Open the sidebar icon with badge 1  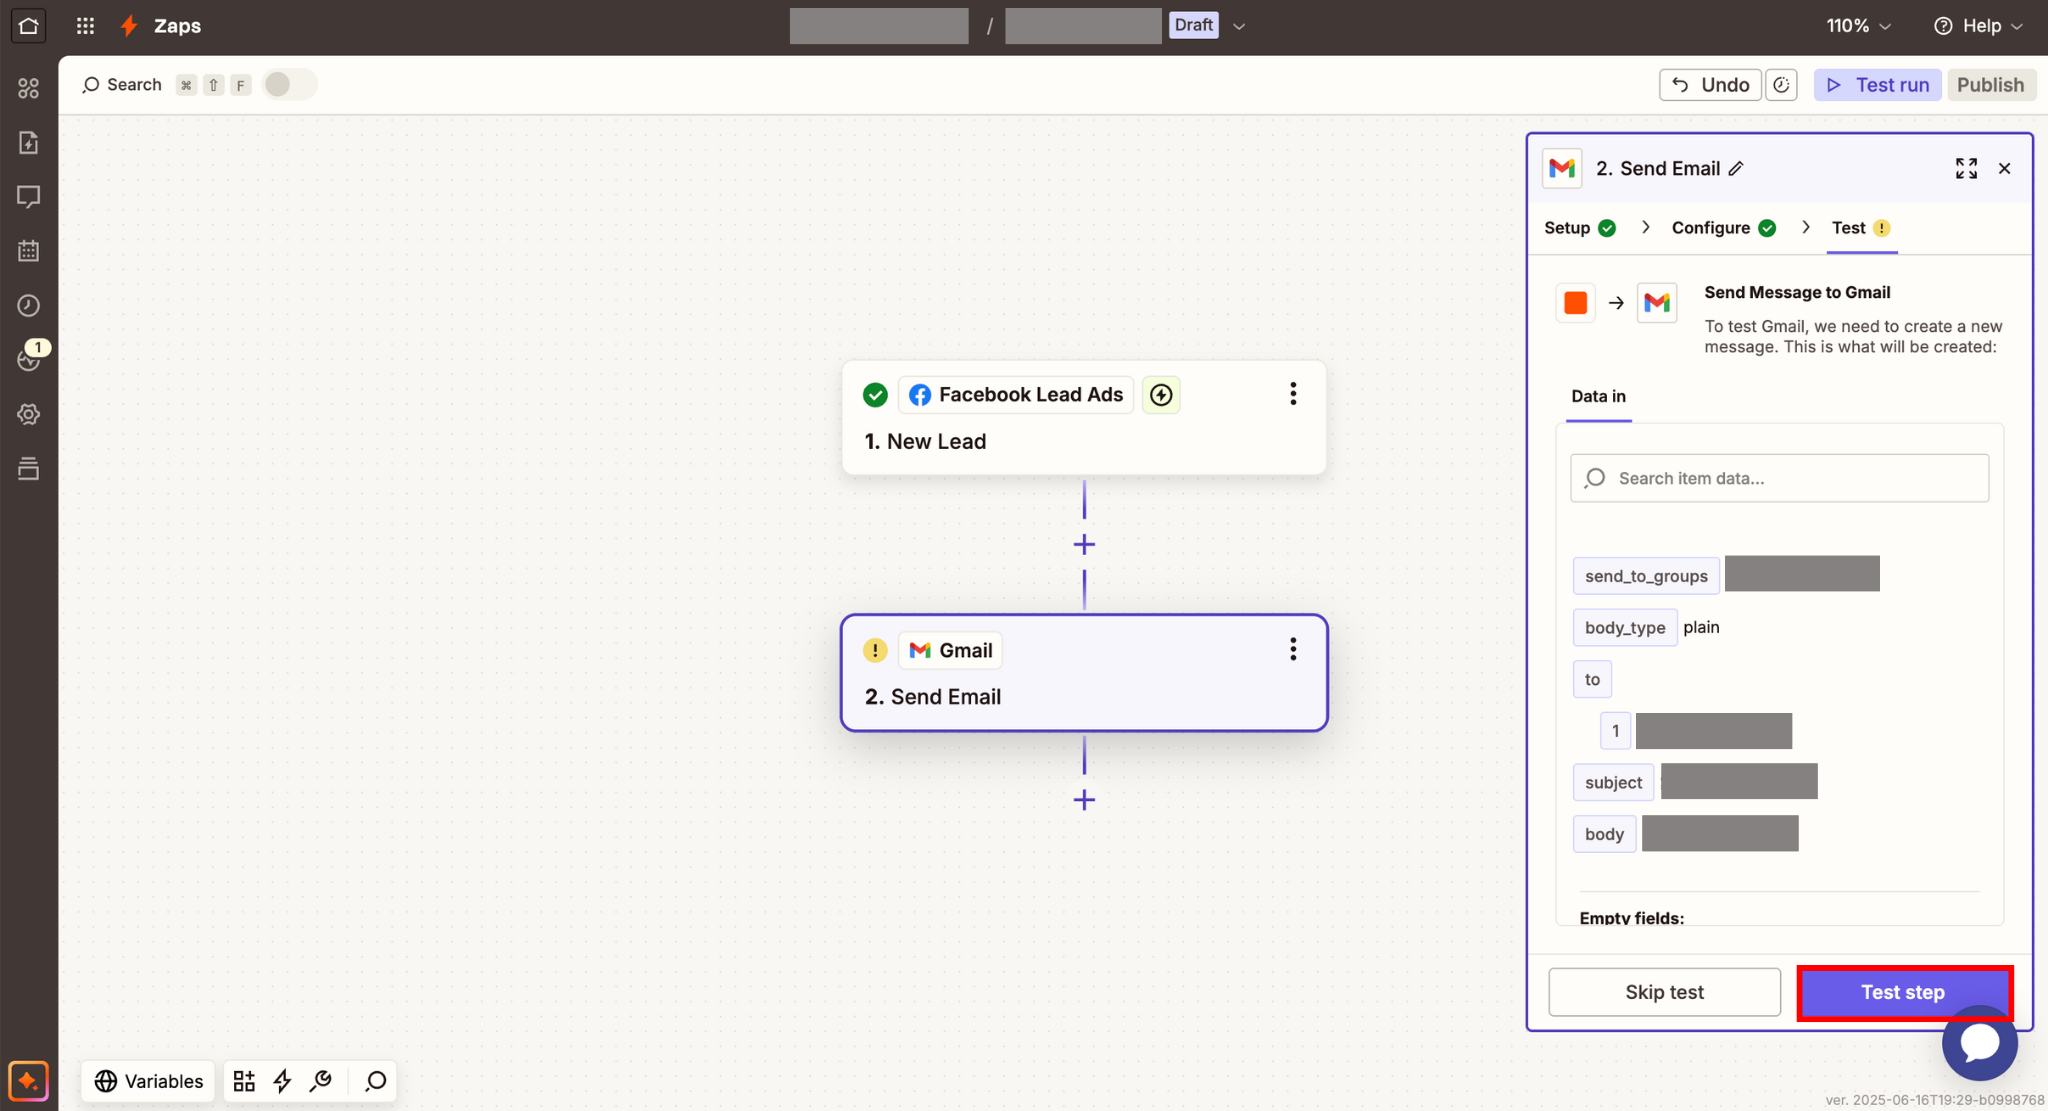pos(29,359)
